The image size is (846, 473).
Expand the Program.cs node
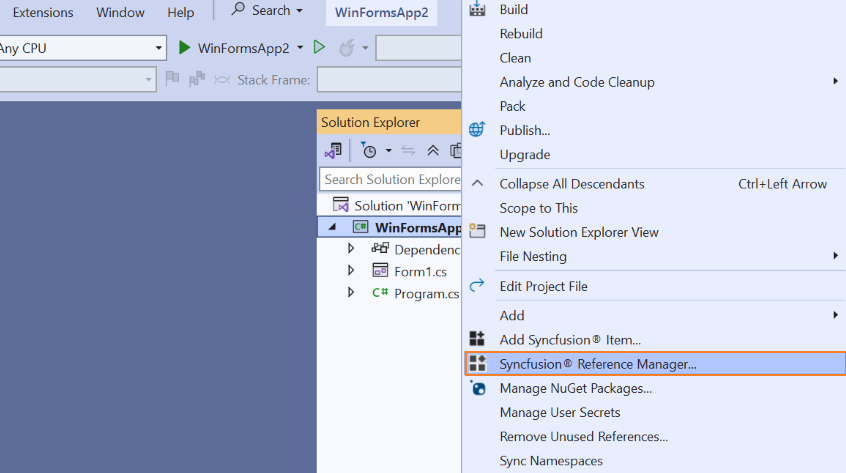[351, 292]
